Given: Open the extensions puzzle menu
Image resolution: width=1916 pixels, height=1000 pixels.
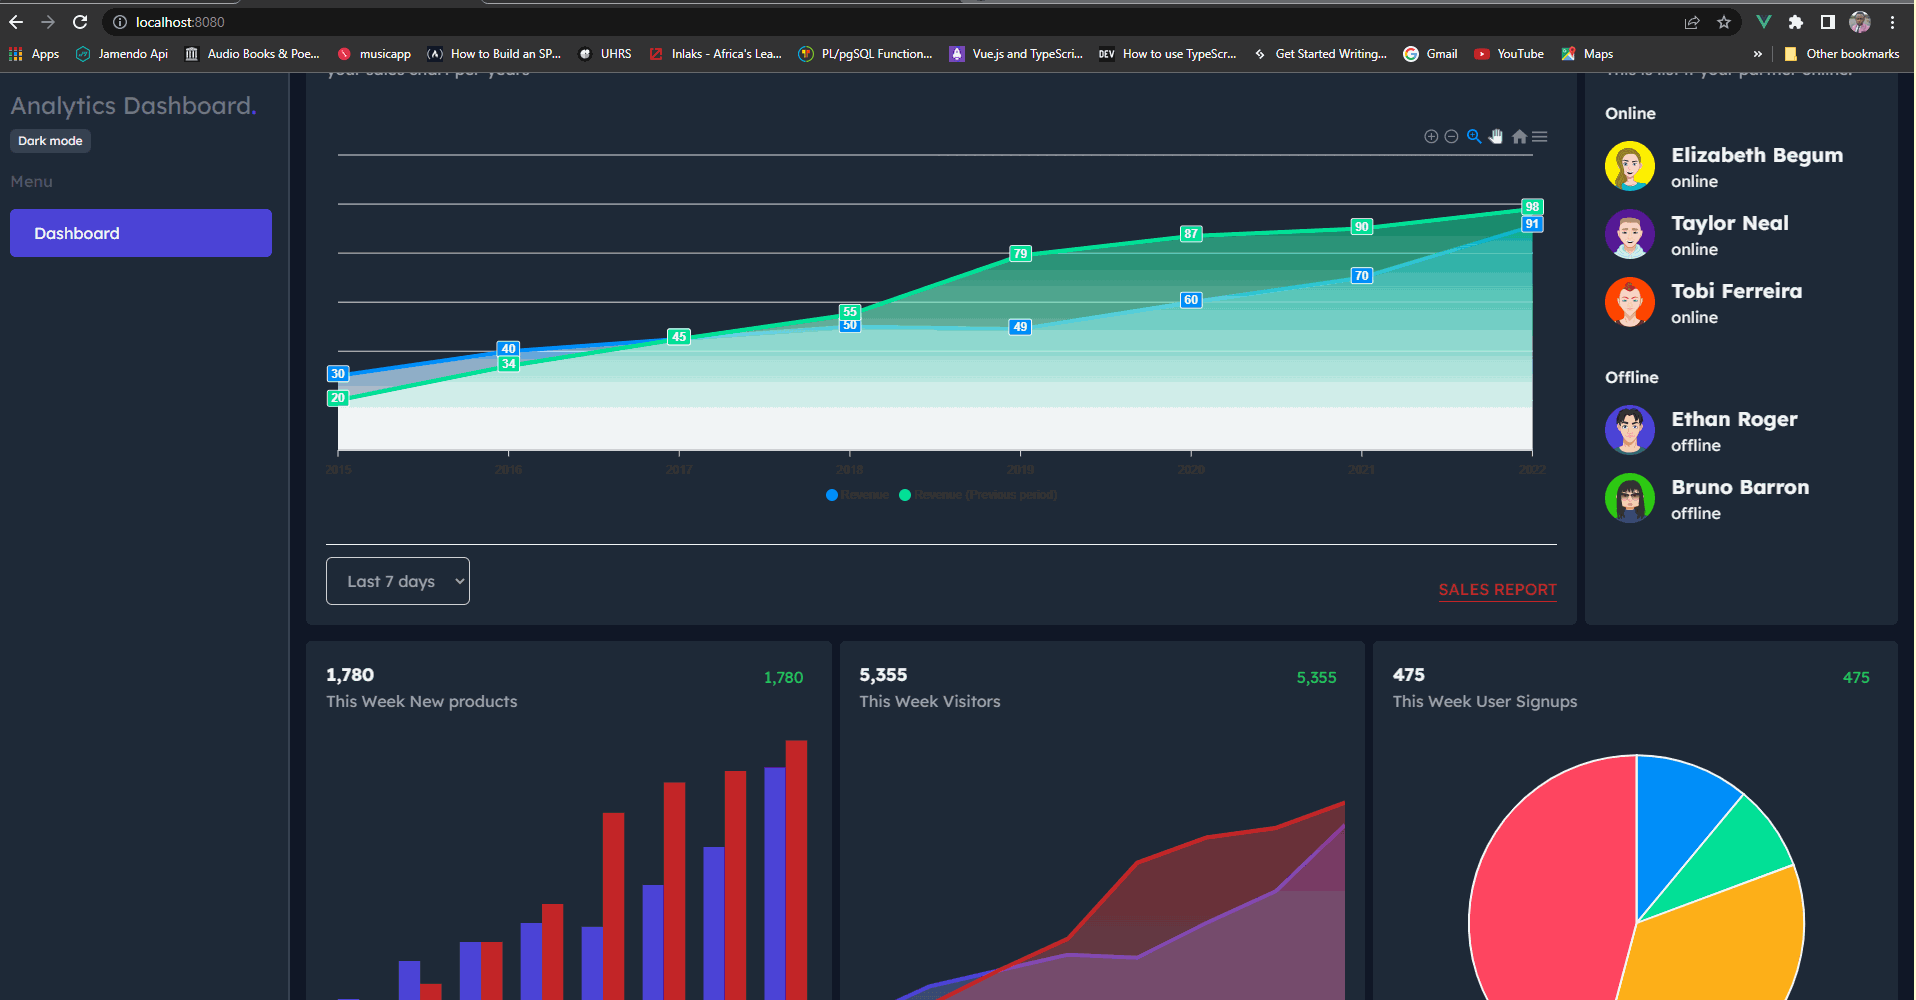Looking at the screenshot, I should pos(1796,22).
